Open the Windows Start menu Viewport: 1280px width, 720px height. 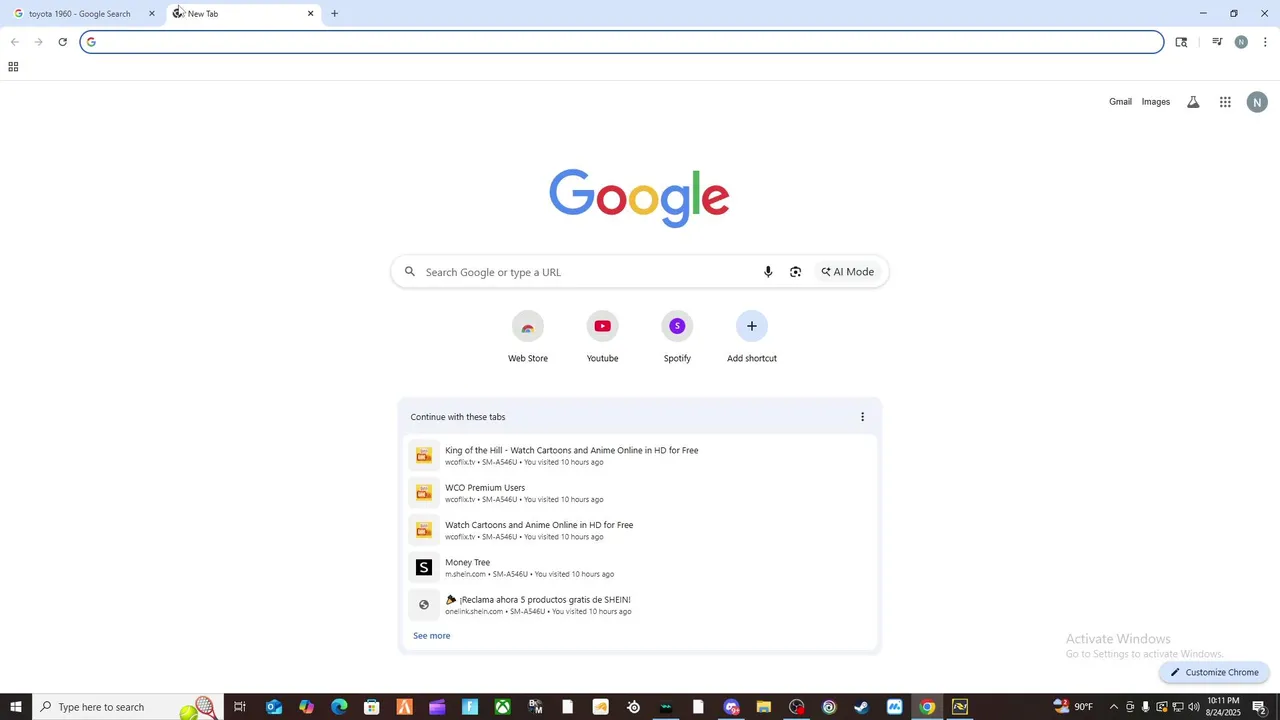point(16,707)
